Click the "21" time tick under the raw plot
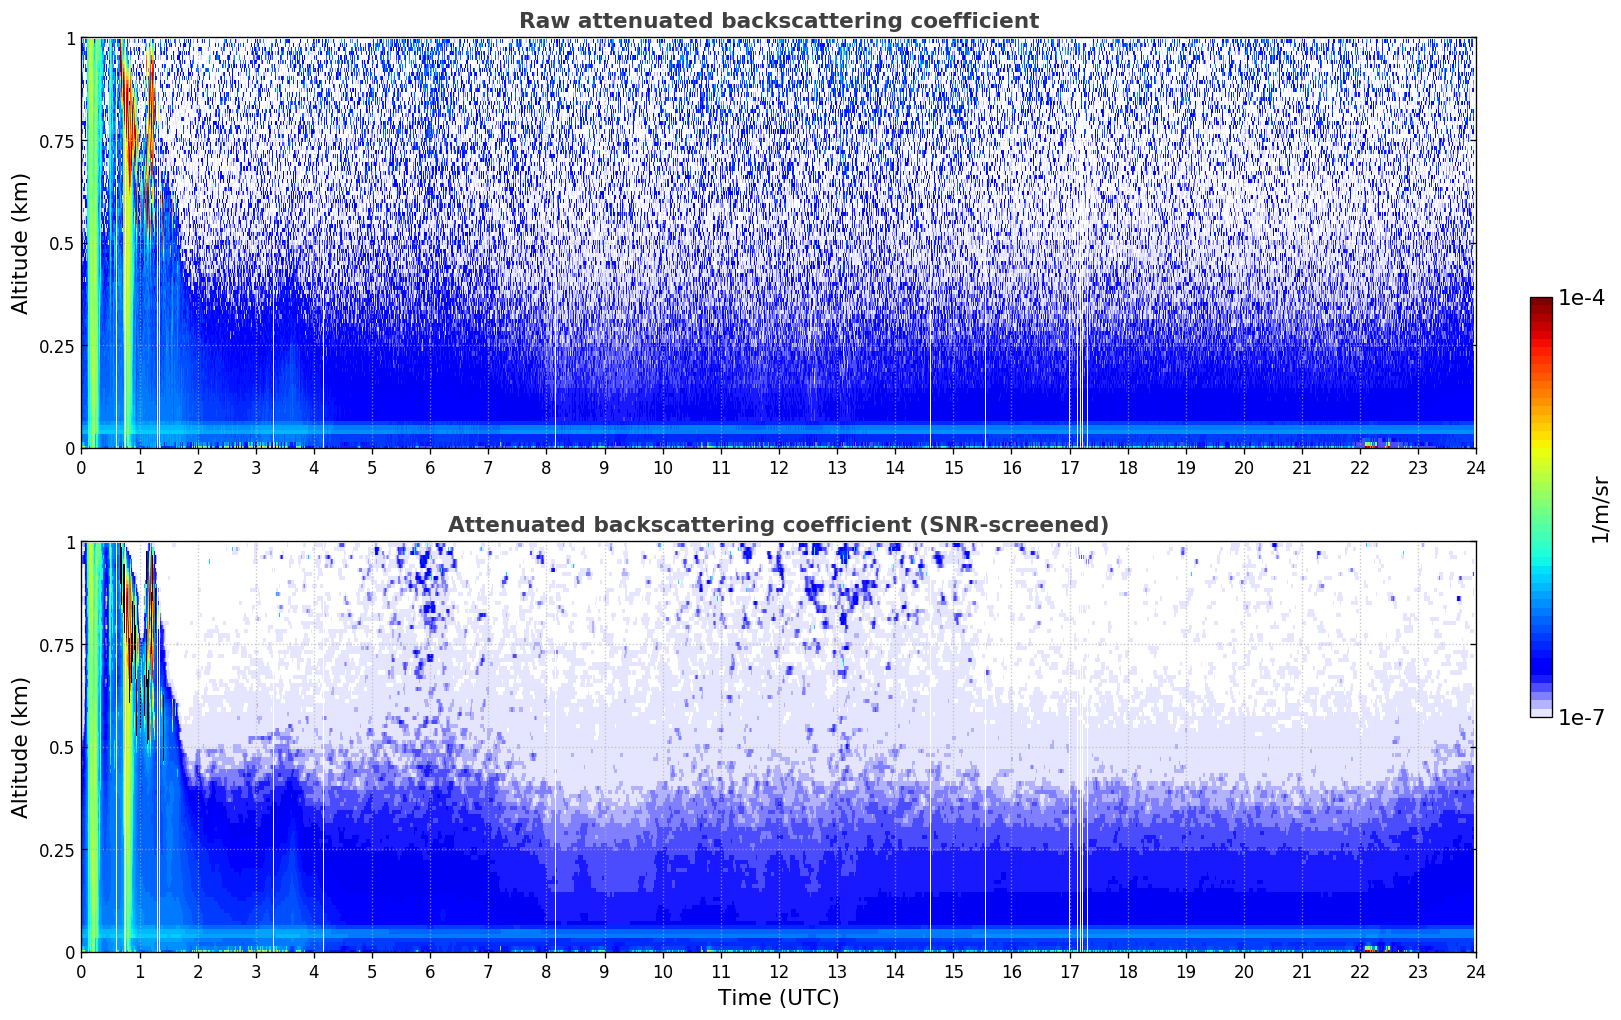This screenshot has width=1621, height=1020. coord(1302,467)
